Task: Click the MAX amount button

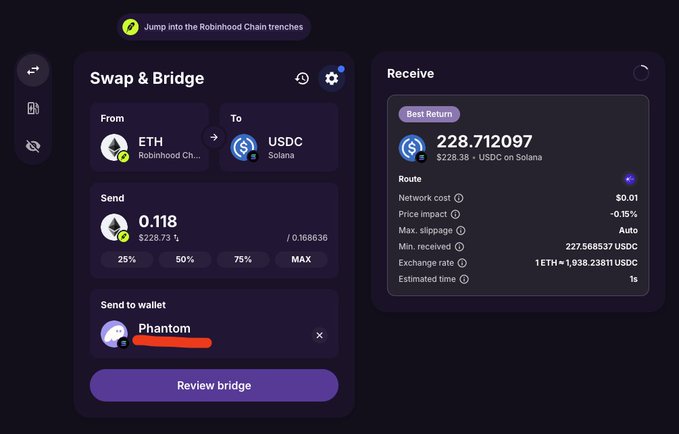Action: (301, 259)
